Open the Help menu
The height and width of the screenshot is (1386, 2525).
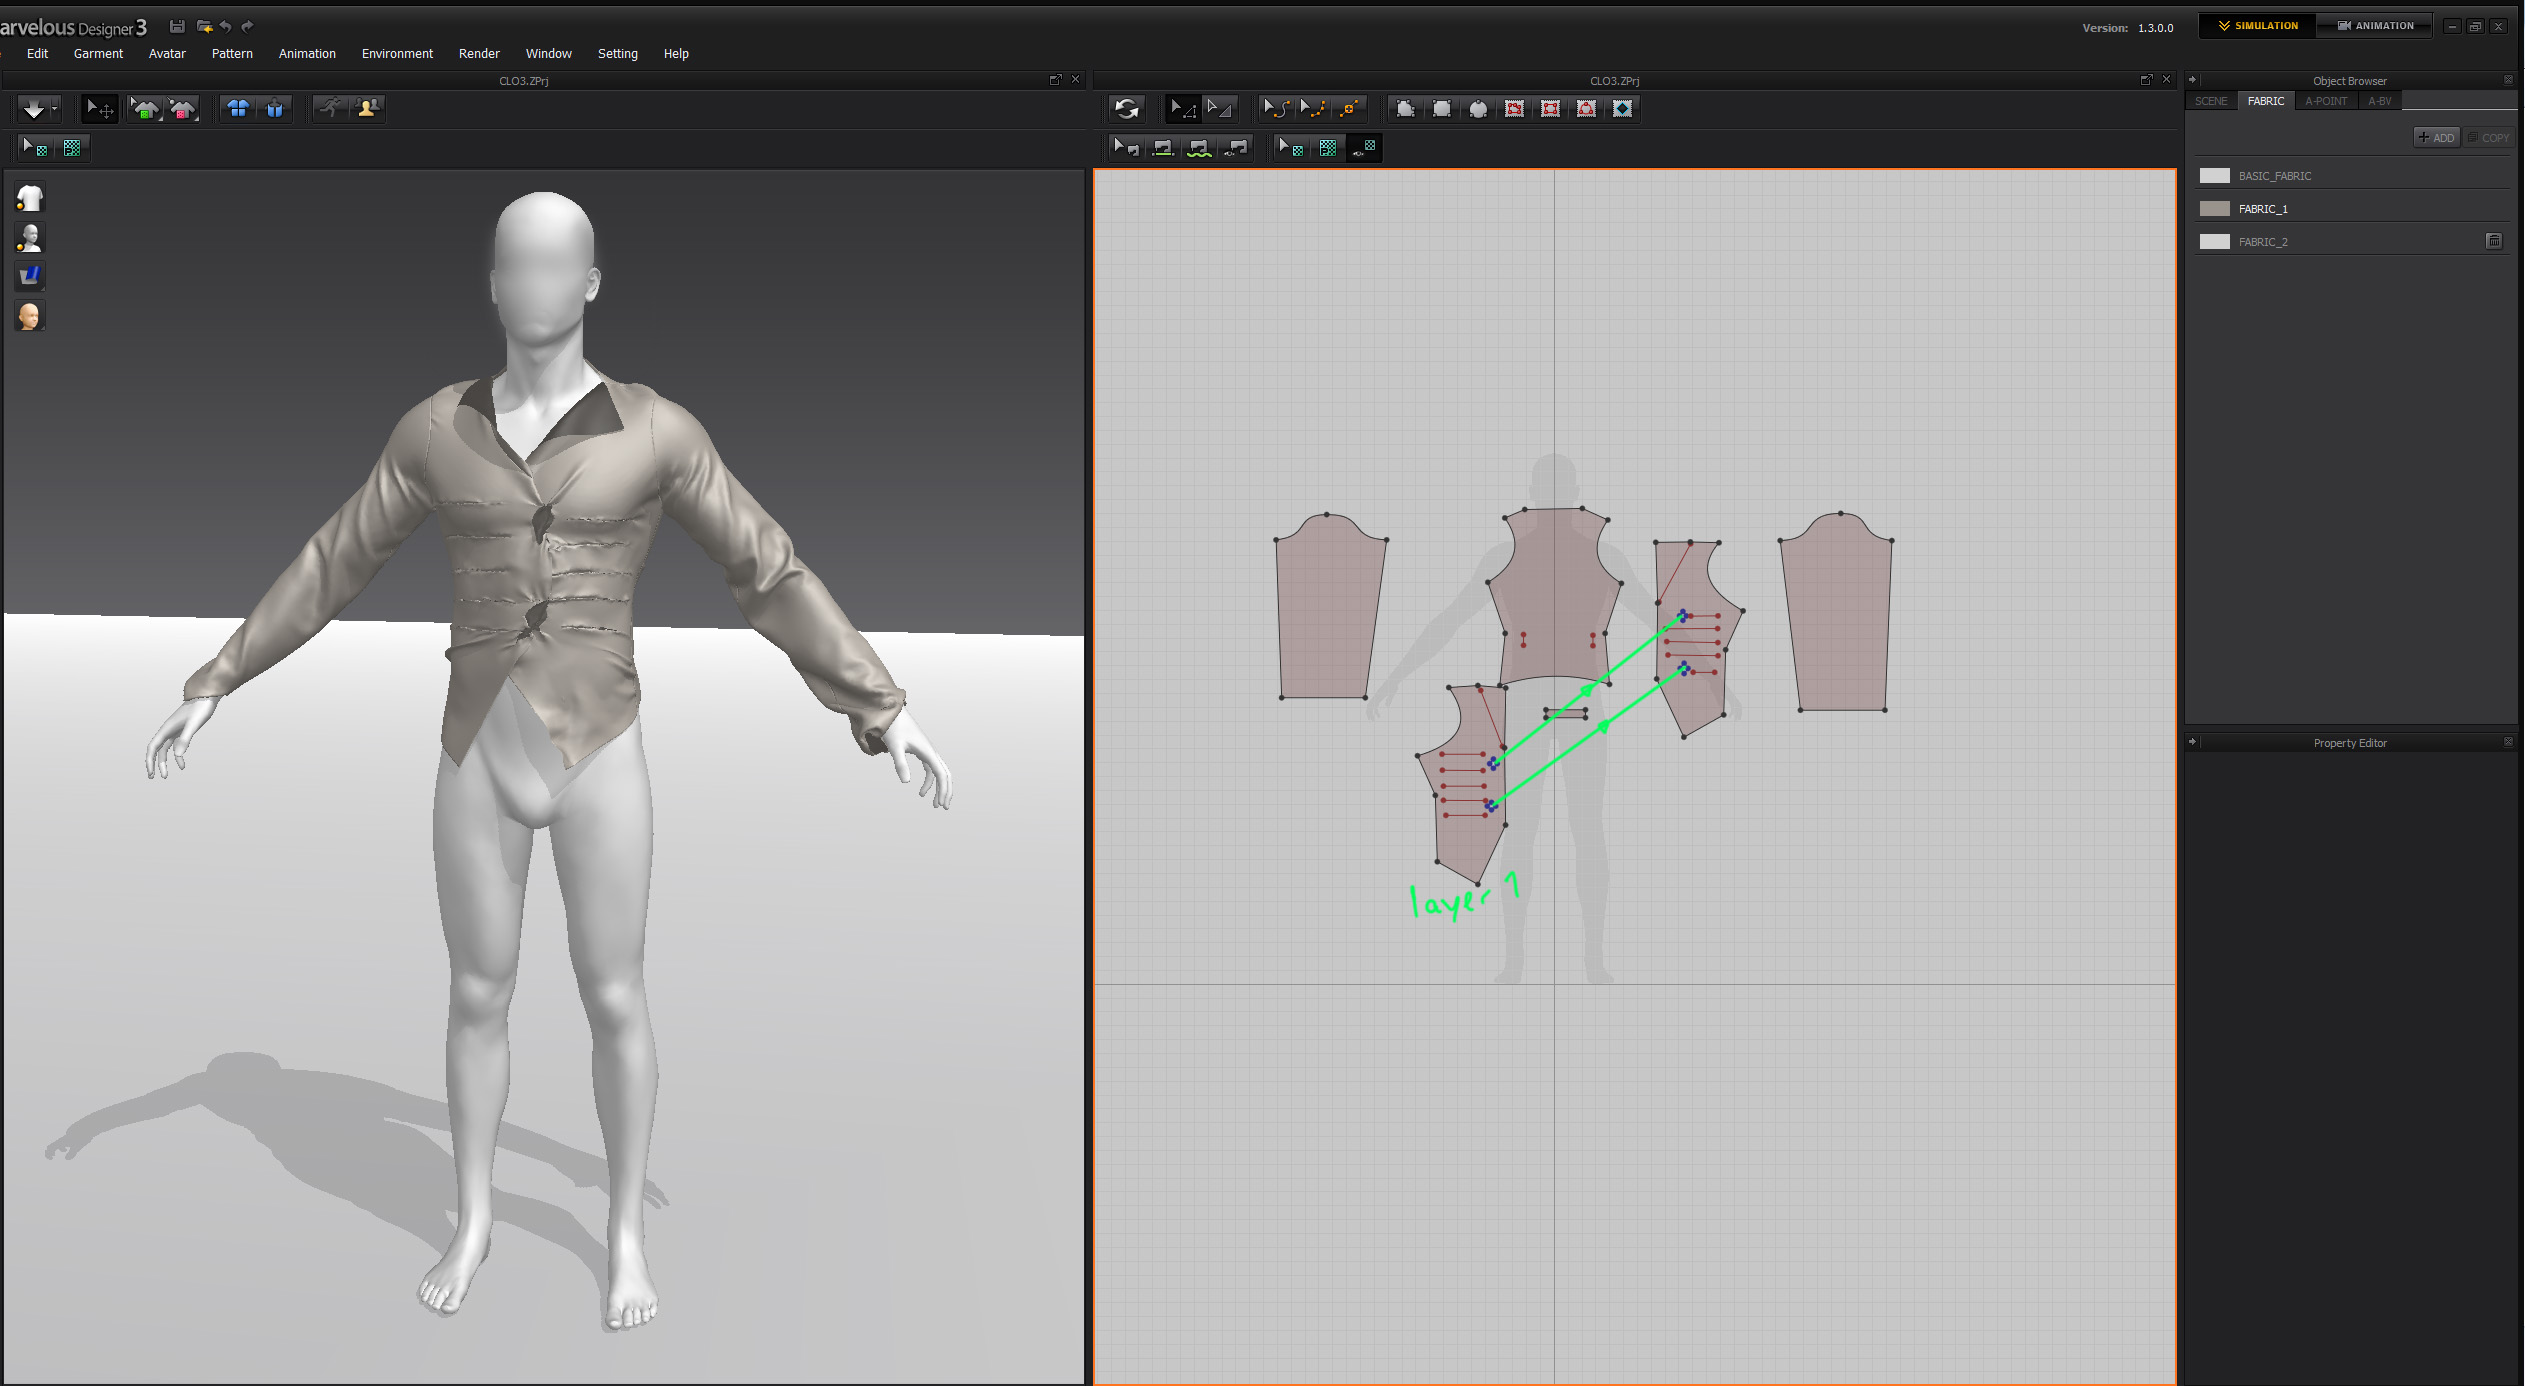tap(676, 54)
